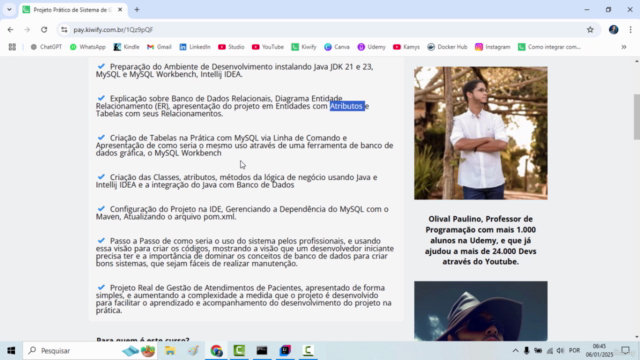Click the address bar URL pay.kiwify.com.br

(113, 30)
